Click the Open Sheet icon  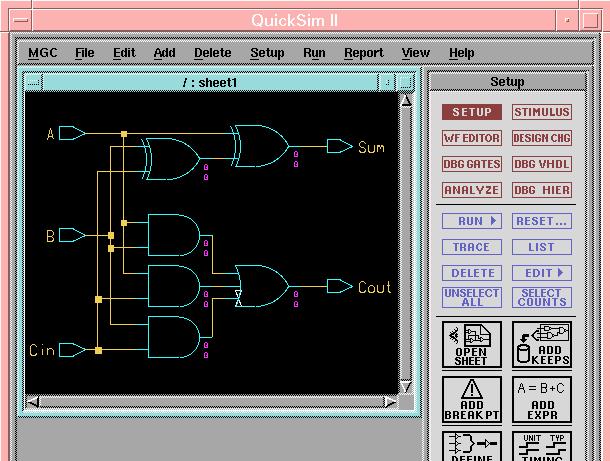point(472,345)
